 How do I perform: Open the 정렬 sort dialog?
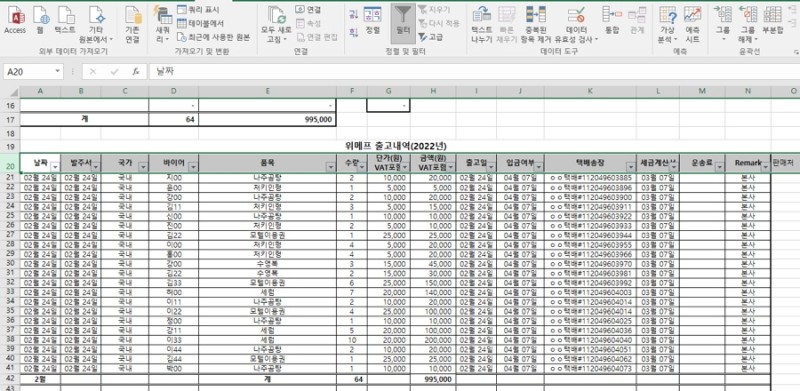[x=372, y=20]
